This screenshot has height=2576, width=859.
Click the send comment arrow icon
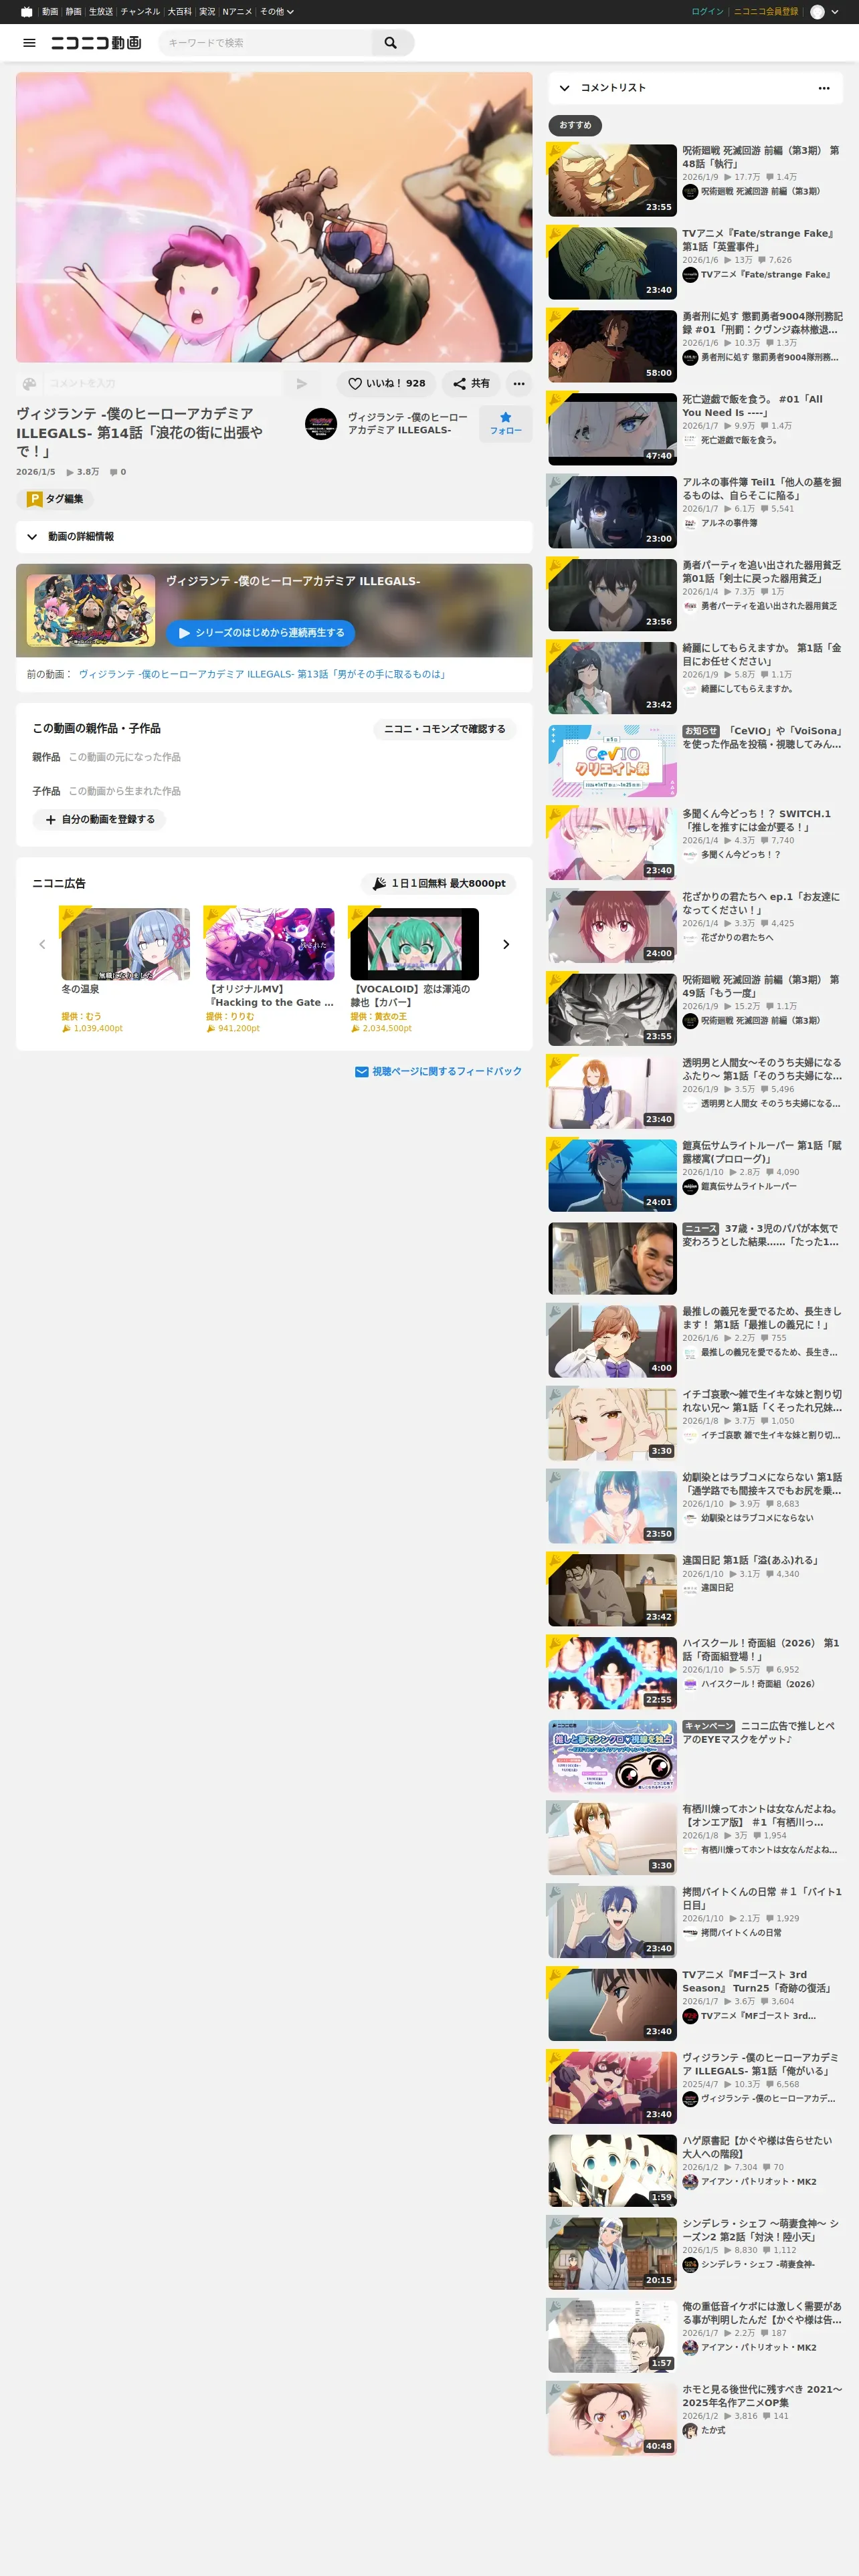pos(301,383)
